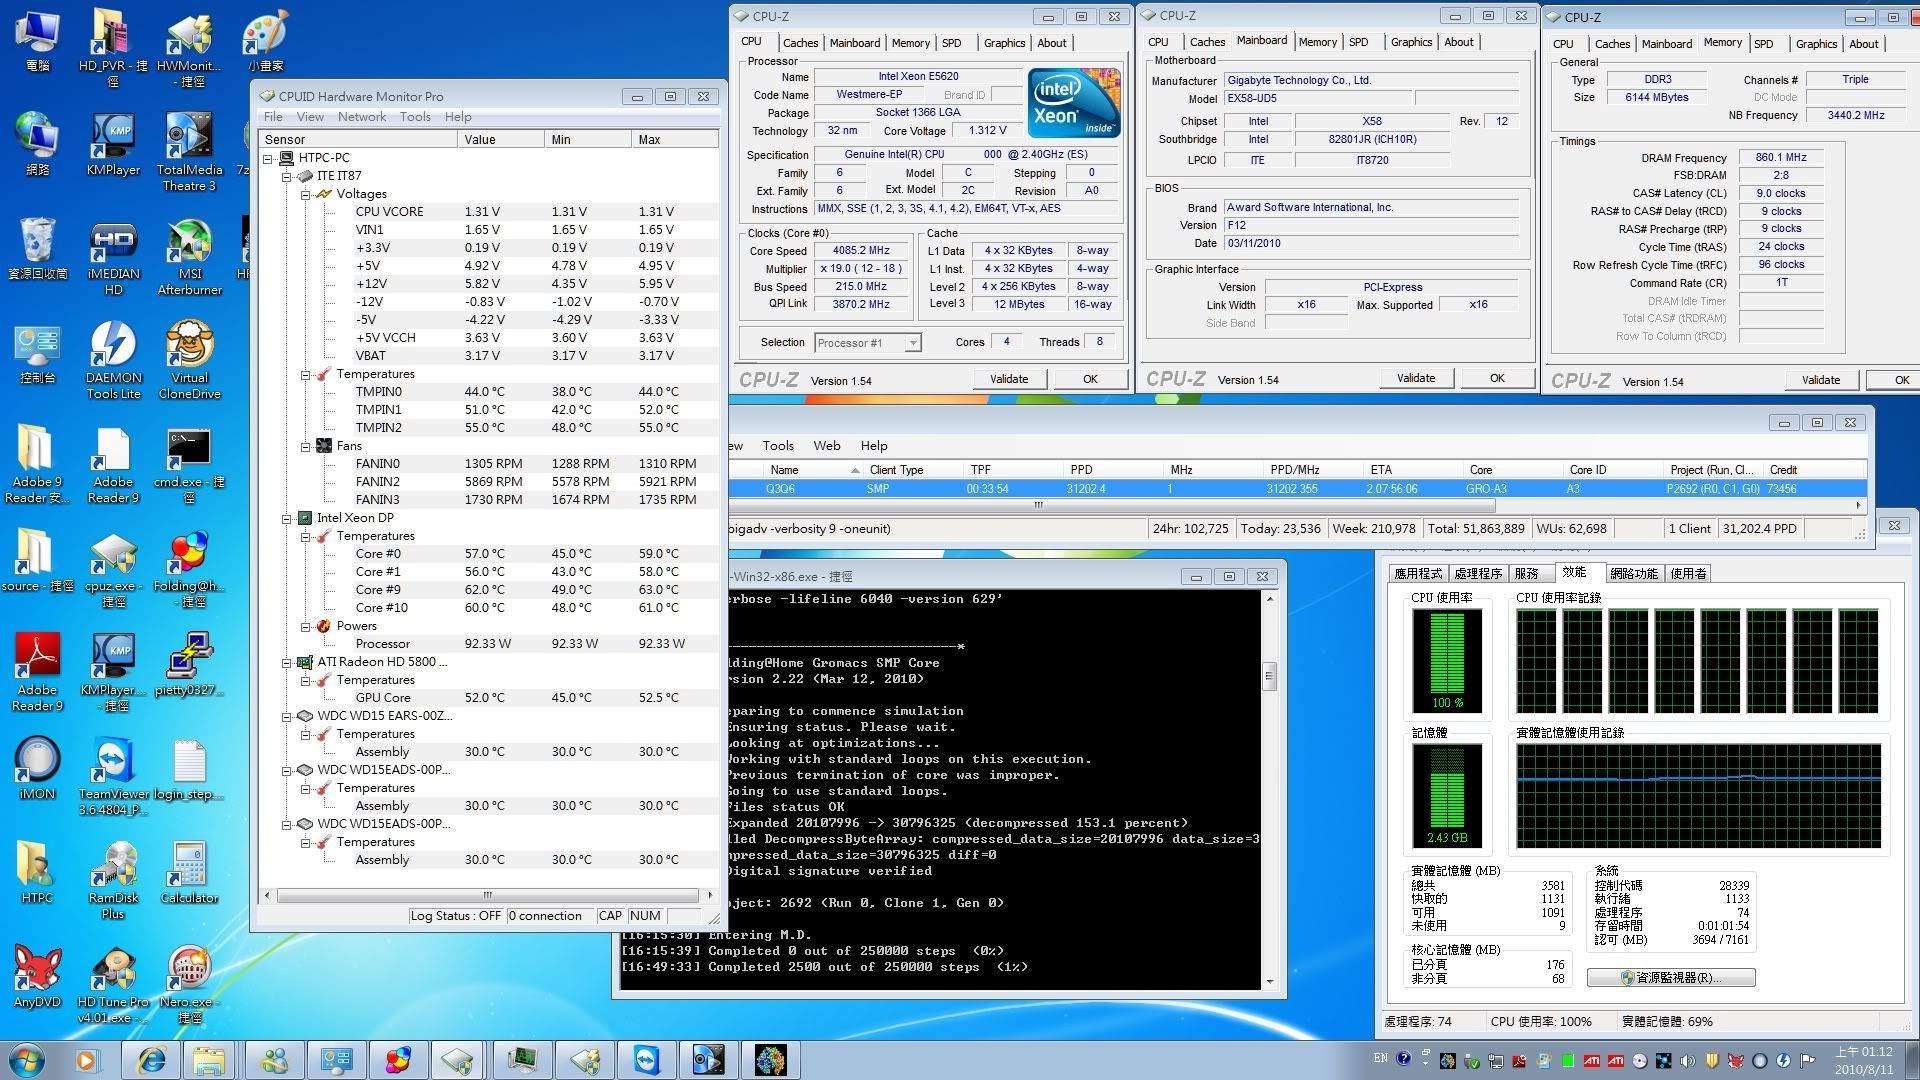1920x1080 pixels.
Task: Click the volume speaker tray icon
Action: pos(1688,1061)
